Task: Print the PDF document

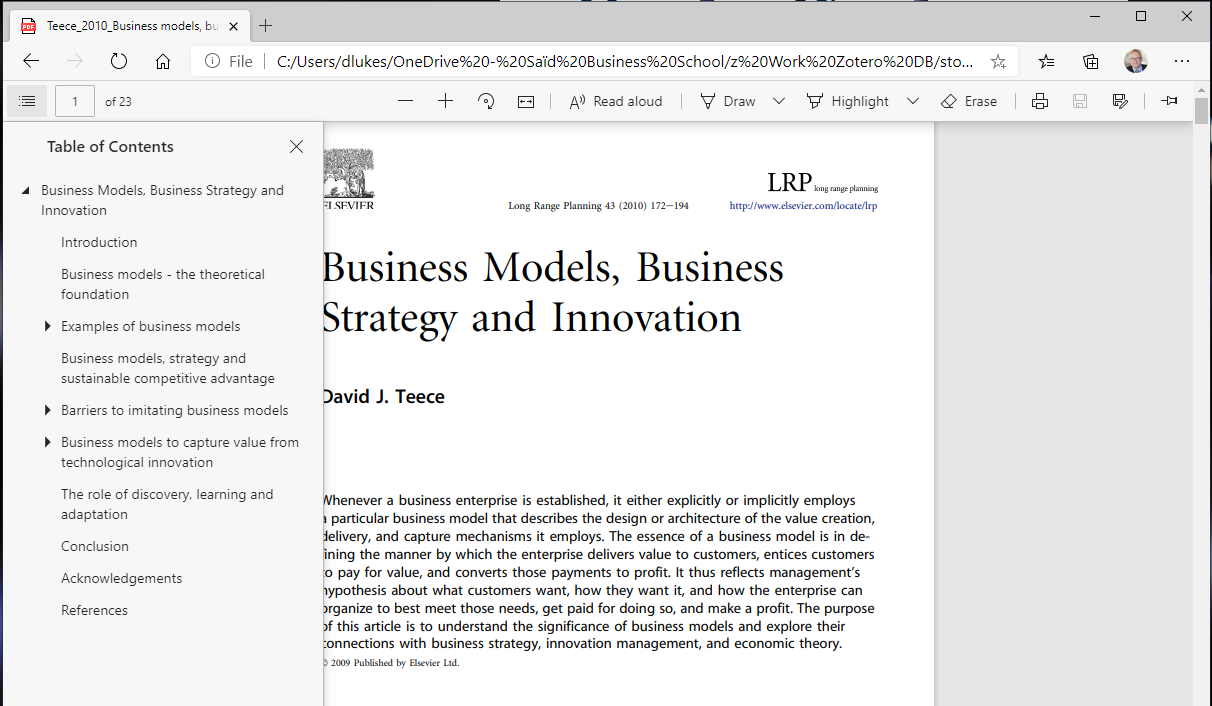Action: (1040, 101)
